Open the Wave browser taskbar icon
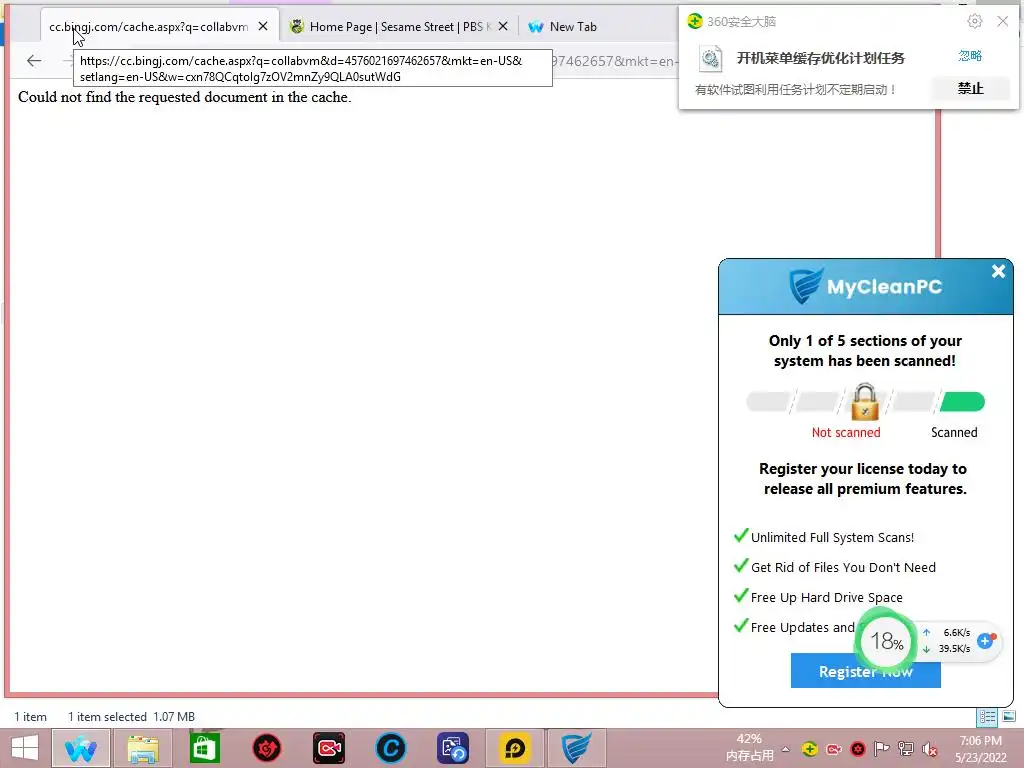The width and height of the screenshot is (1024, 768). click(x=81, y=748)
